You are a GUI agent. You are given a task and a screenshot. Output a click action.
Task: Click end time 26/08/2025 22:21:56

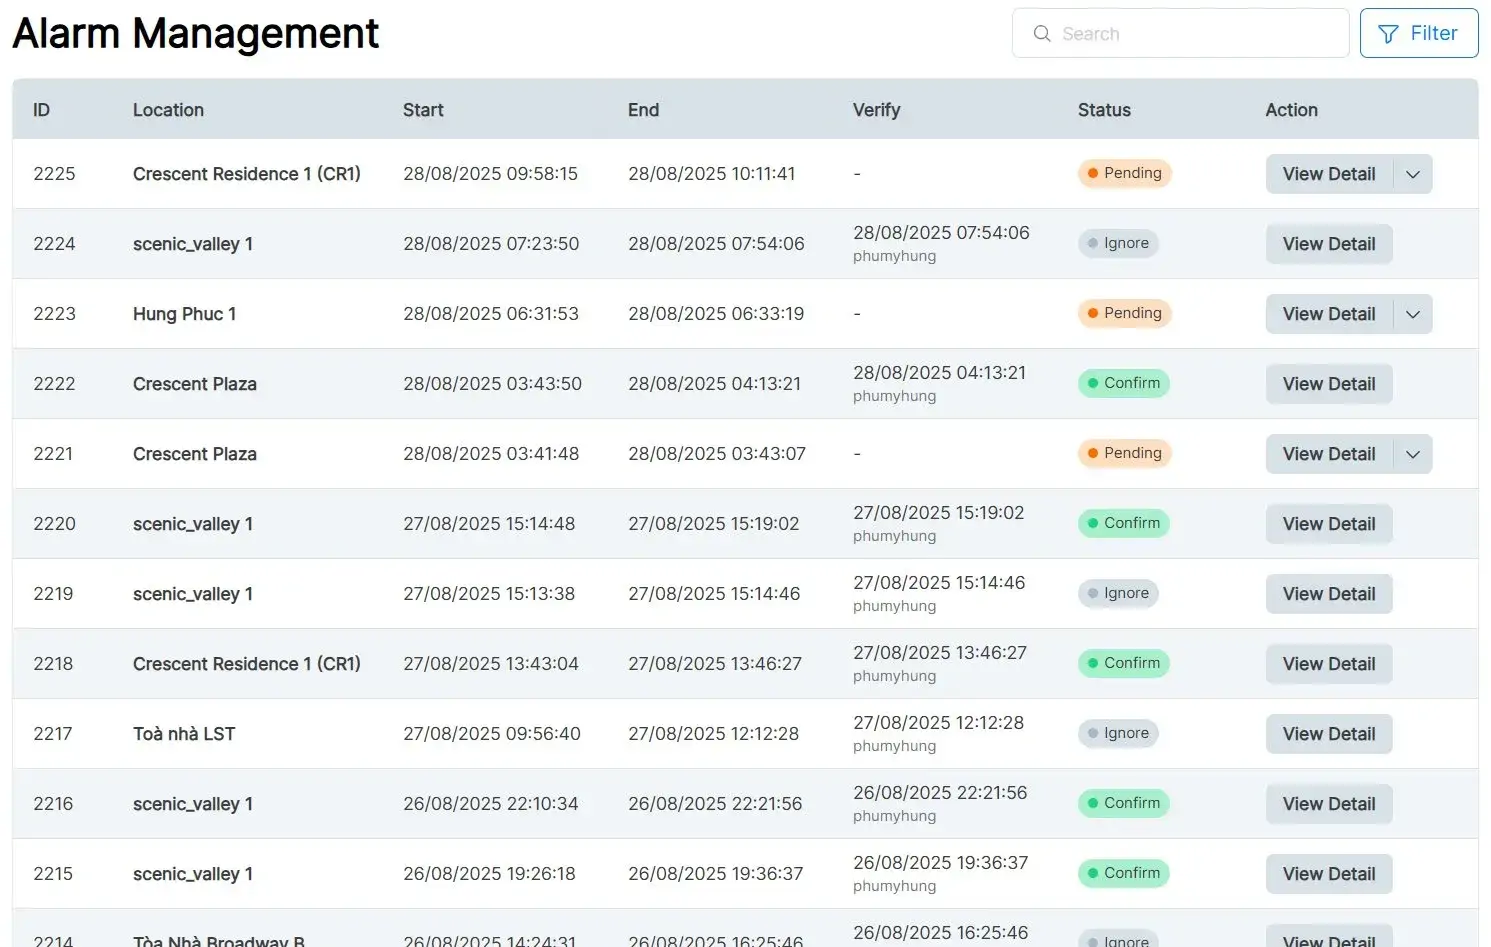tap(715, 804)
